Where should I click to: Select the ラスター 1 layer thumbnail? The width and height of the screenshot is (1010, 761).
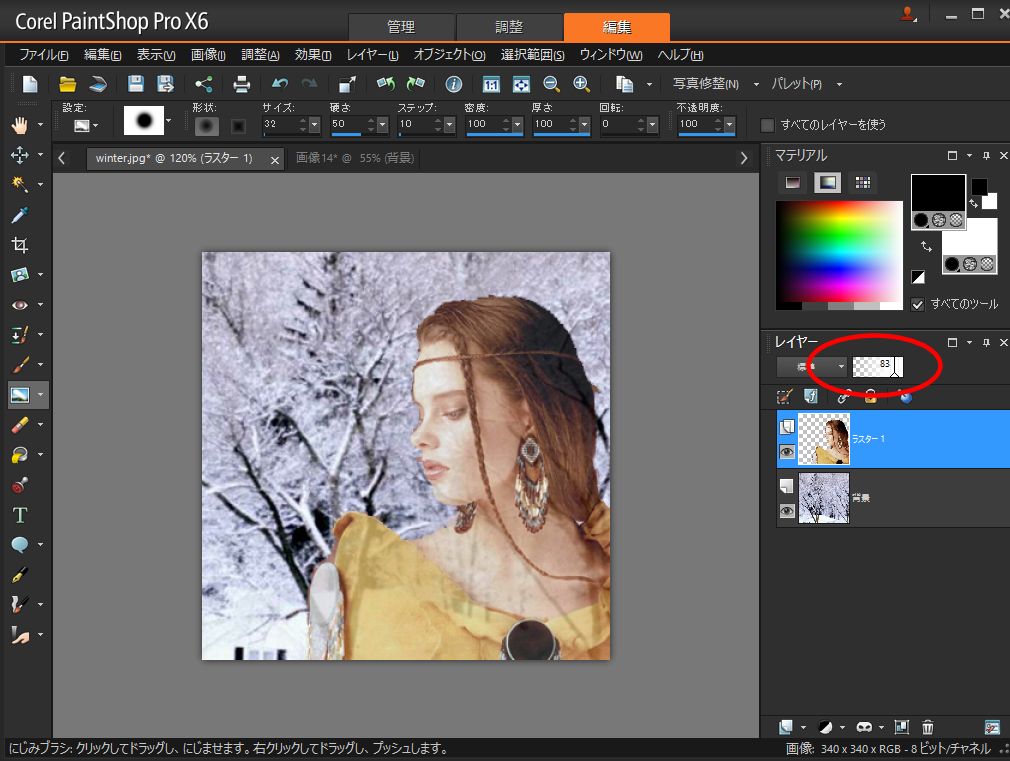pos(824,439)
